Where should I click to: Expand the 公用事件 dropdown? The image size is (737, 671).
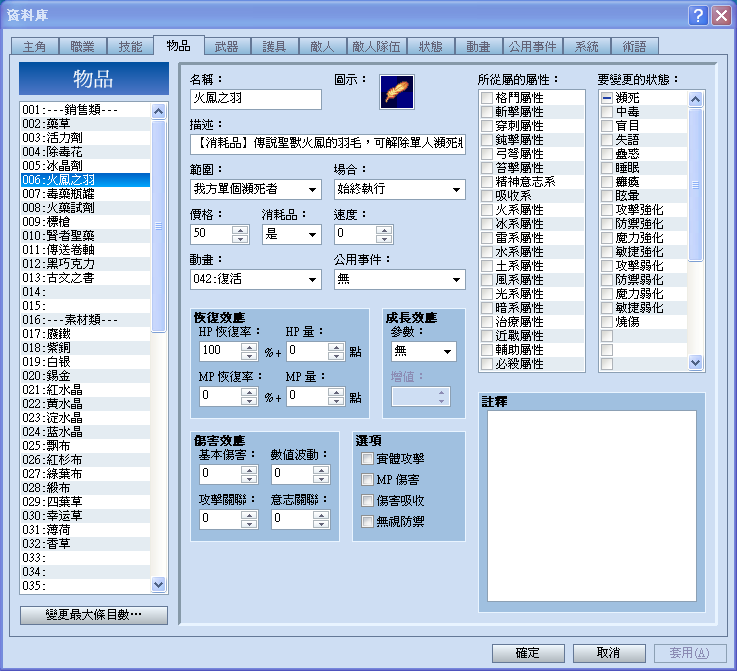pos(400,279)
